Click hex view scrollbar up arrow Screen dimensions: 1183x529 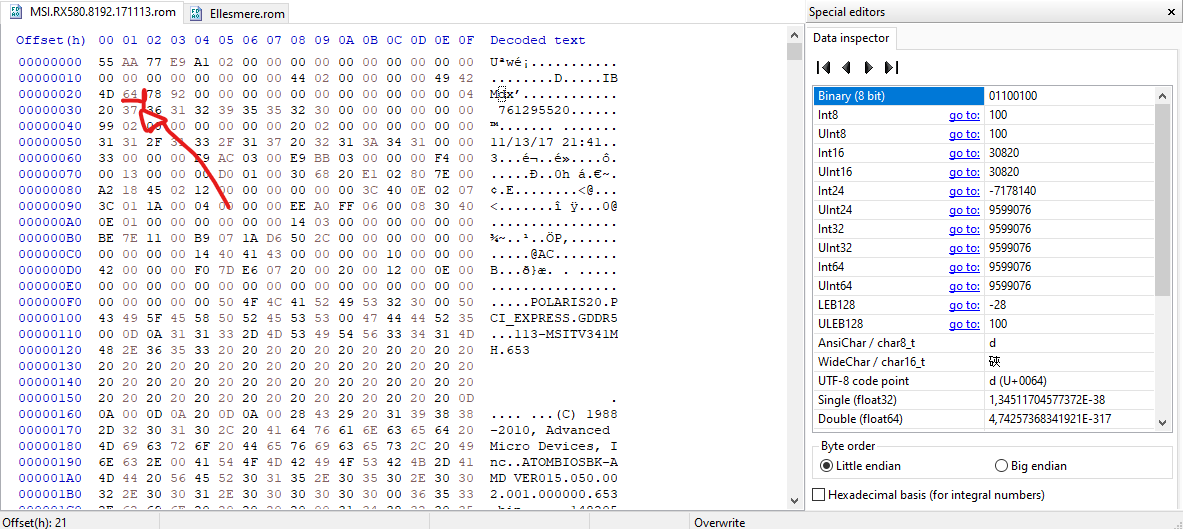click(x=794, y=35)
